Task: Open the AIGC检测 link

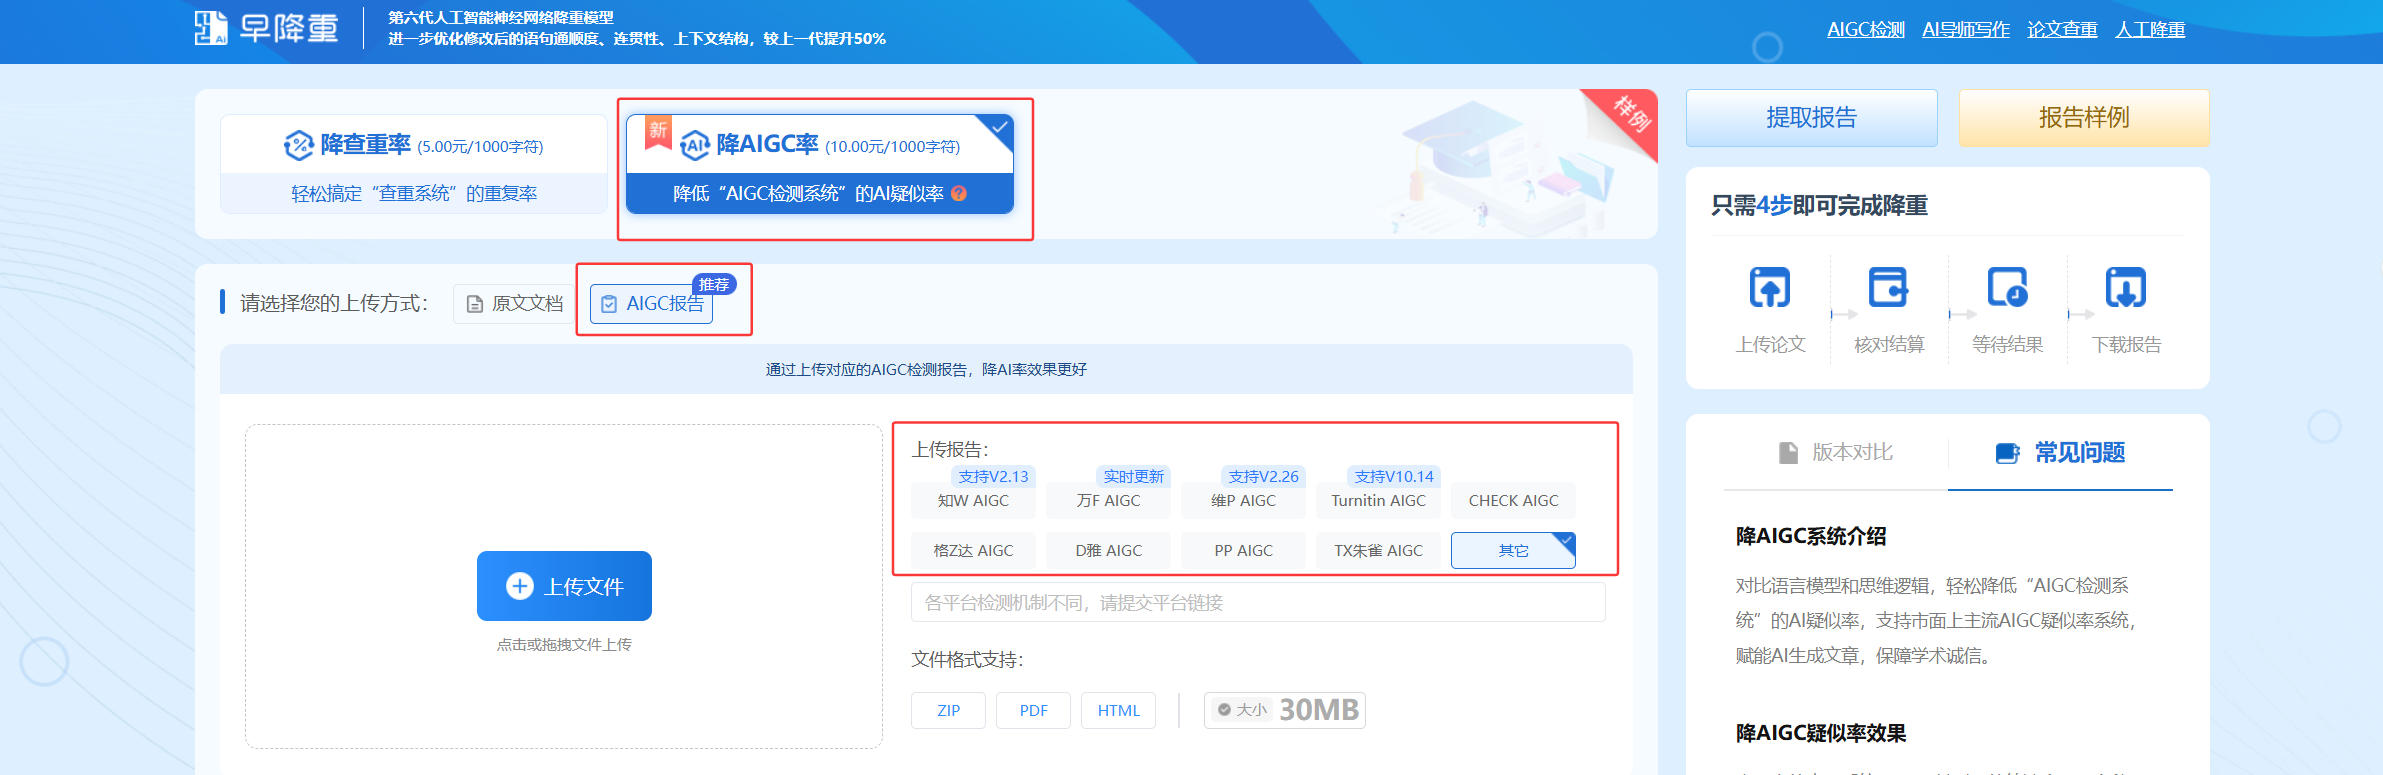Action: (x=1866, y=30)
